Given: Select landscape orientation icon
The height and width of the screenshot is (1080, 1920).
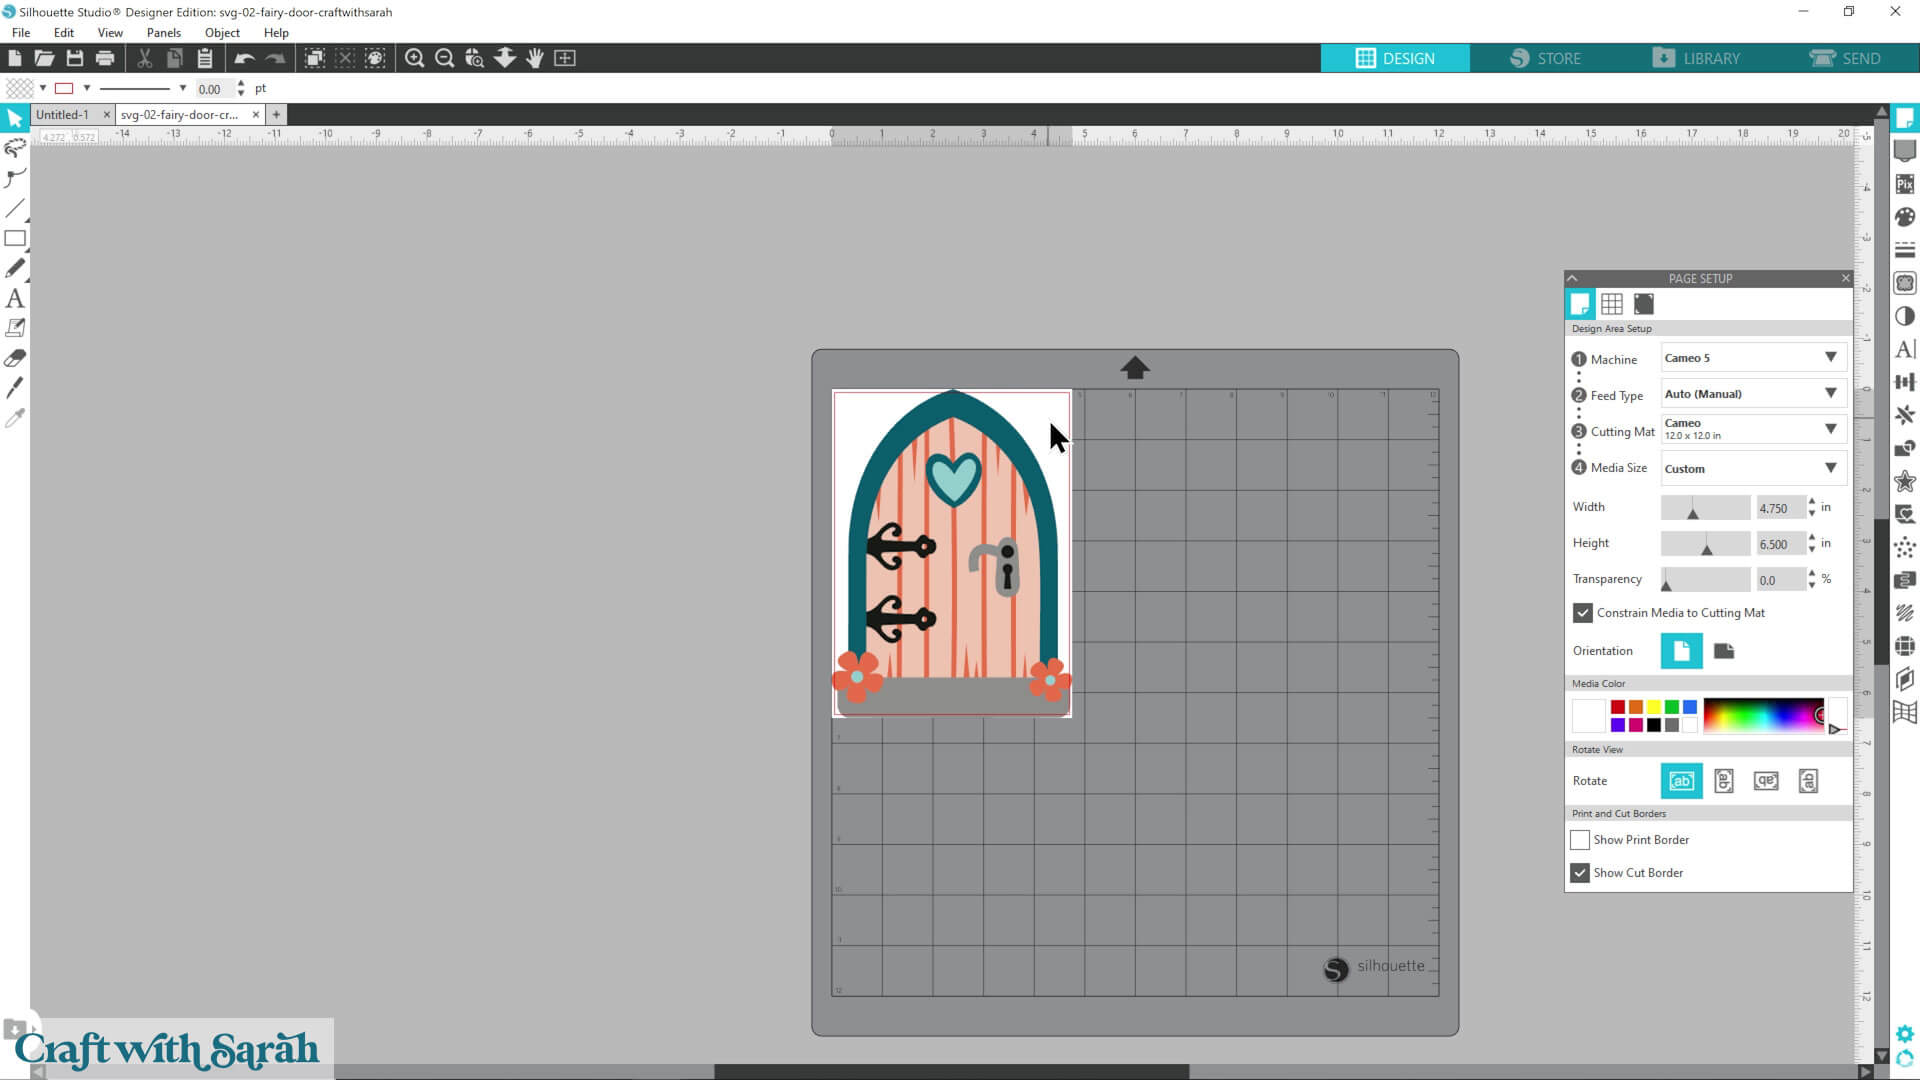Looking at the screenshot, I should [x=1723, y=651].
